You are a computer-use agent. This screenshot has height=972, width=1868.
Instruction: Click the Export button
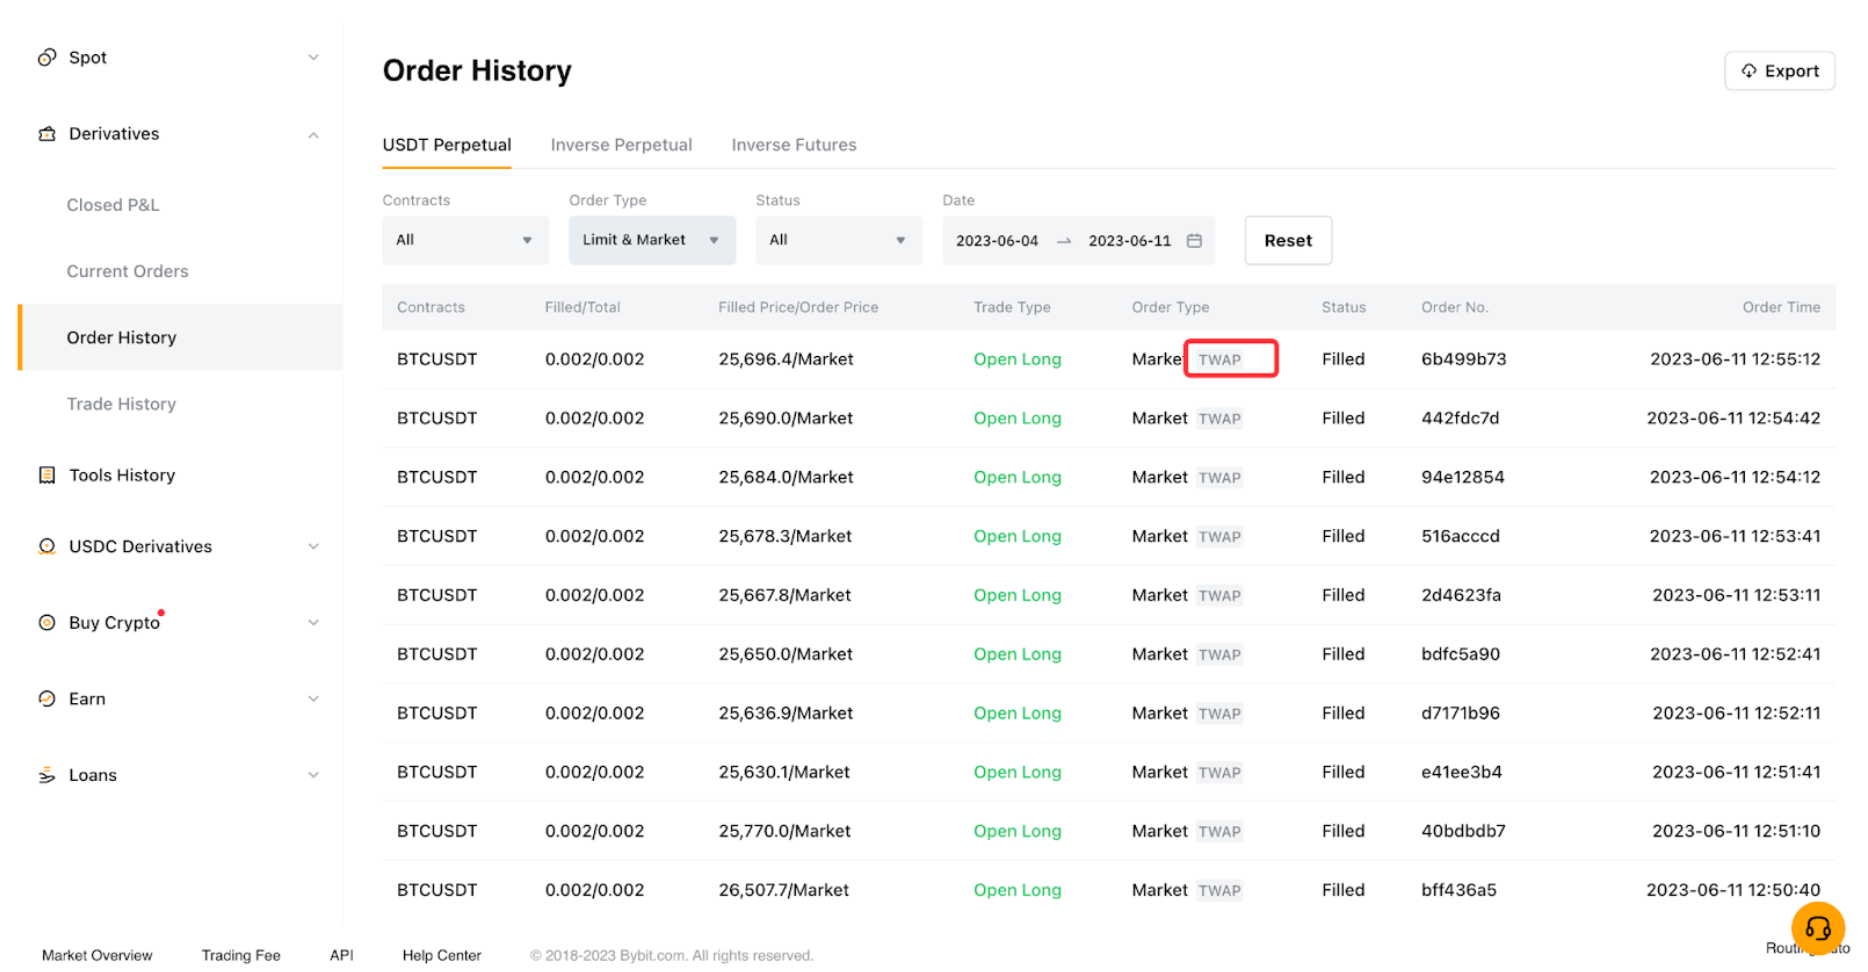[x=1779, y=71]
